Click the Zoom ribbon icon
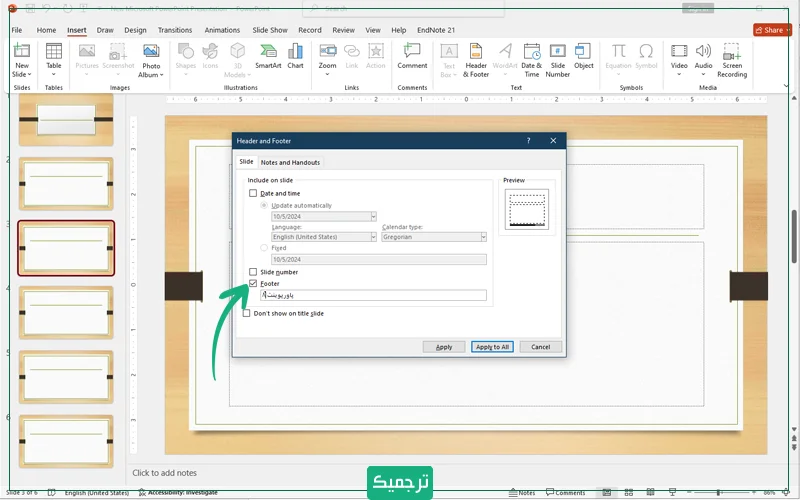 328,51
